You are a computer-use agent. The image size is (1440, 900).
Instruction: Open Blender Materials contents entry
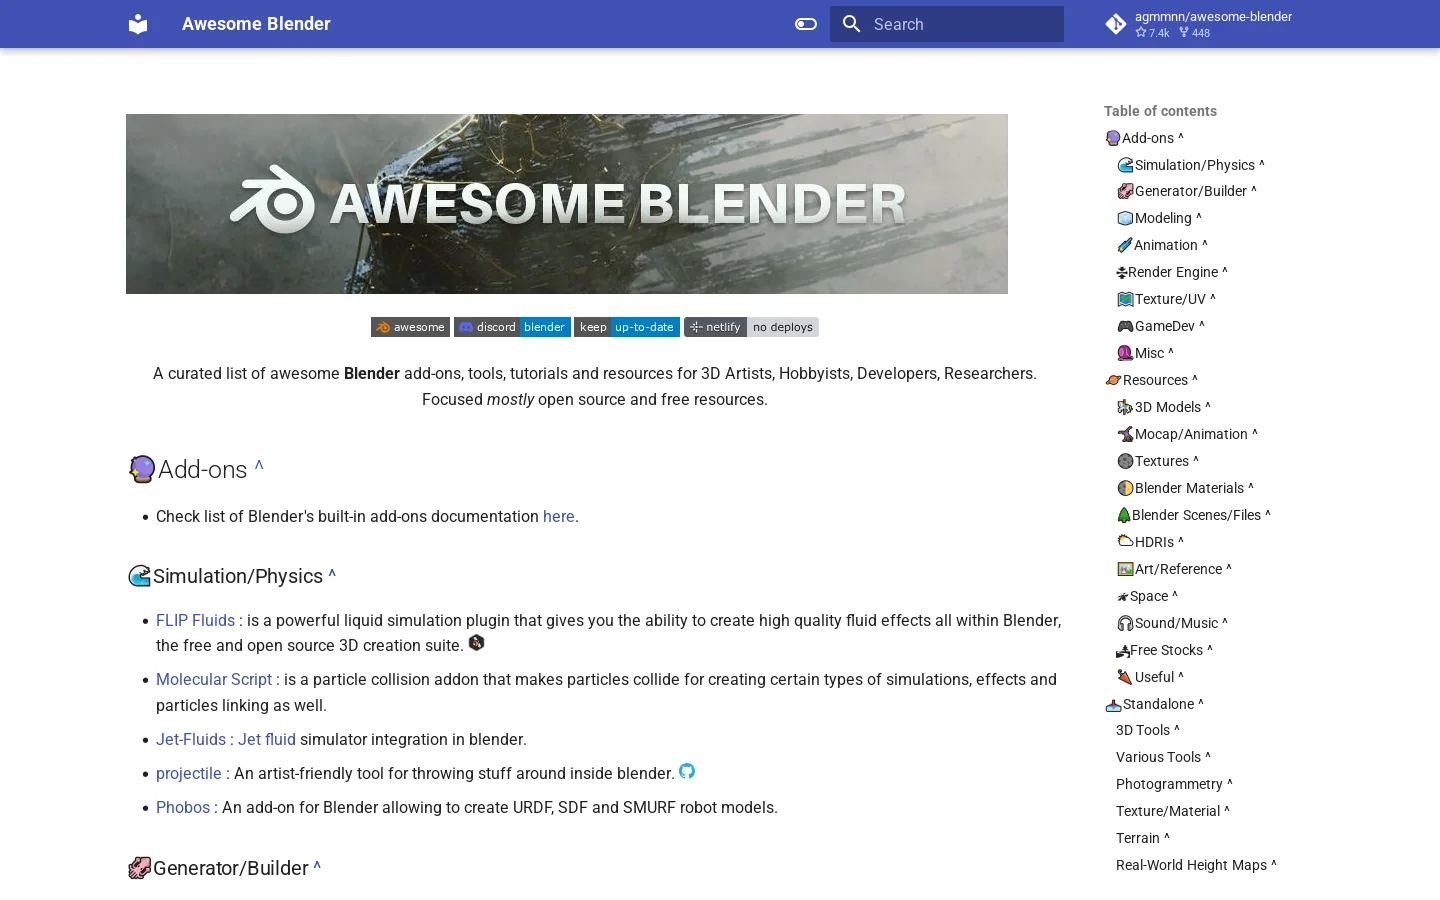point(1185,488)
